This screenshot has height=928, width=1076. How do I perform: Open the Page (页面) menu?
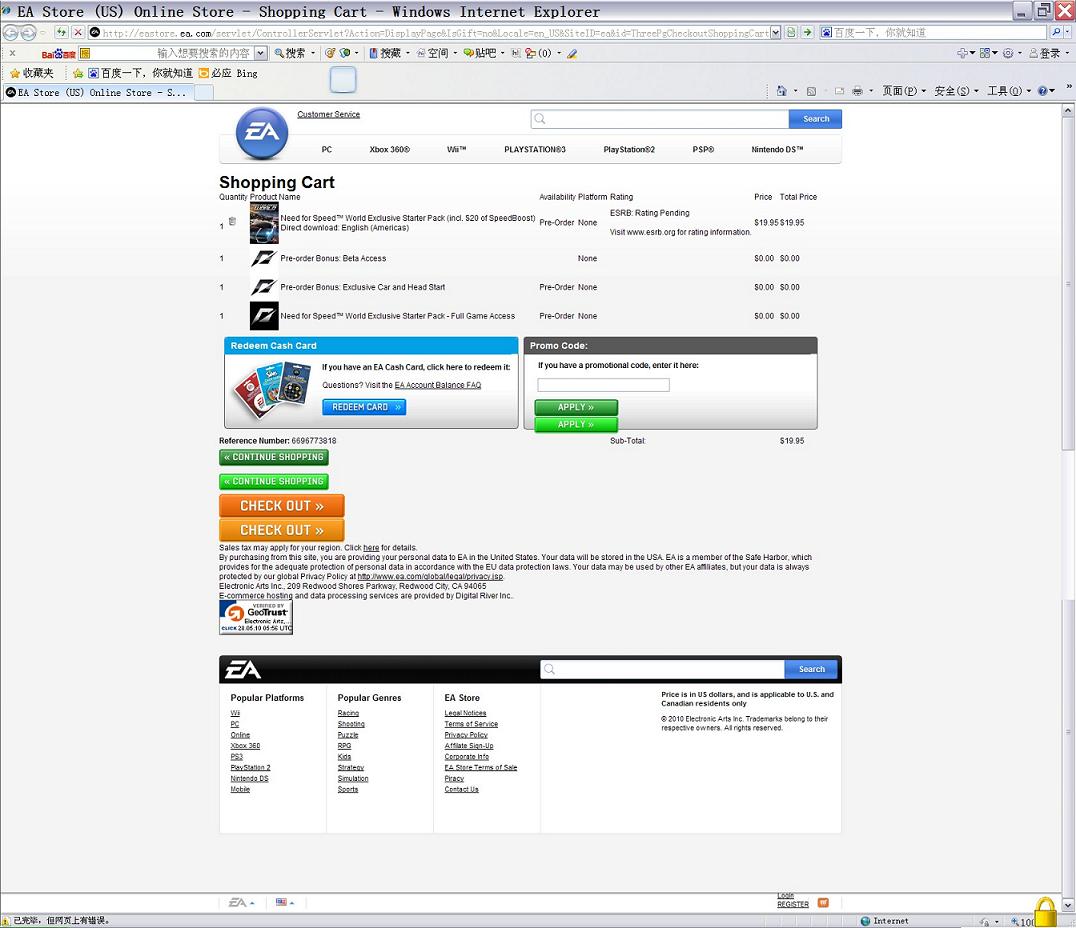(x=903, y=91)
